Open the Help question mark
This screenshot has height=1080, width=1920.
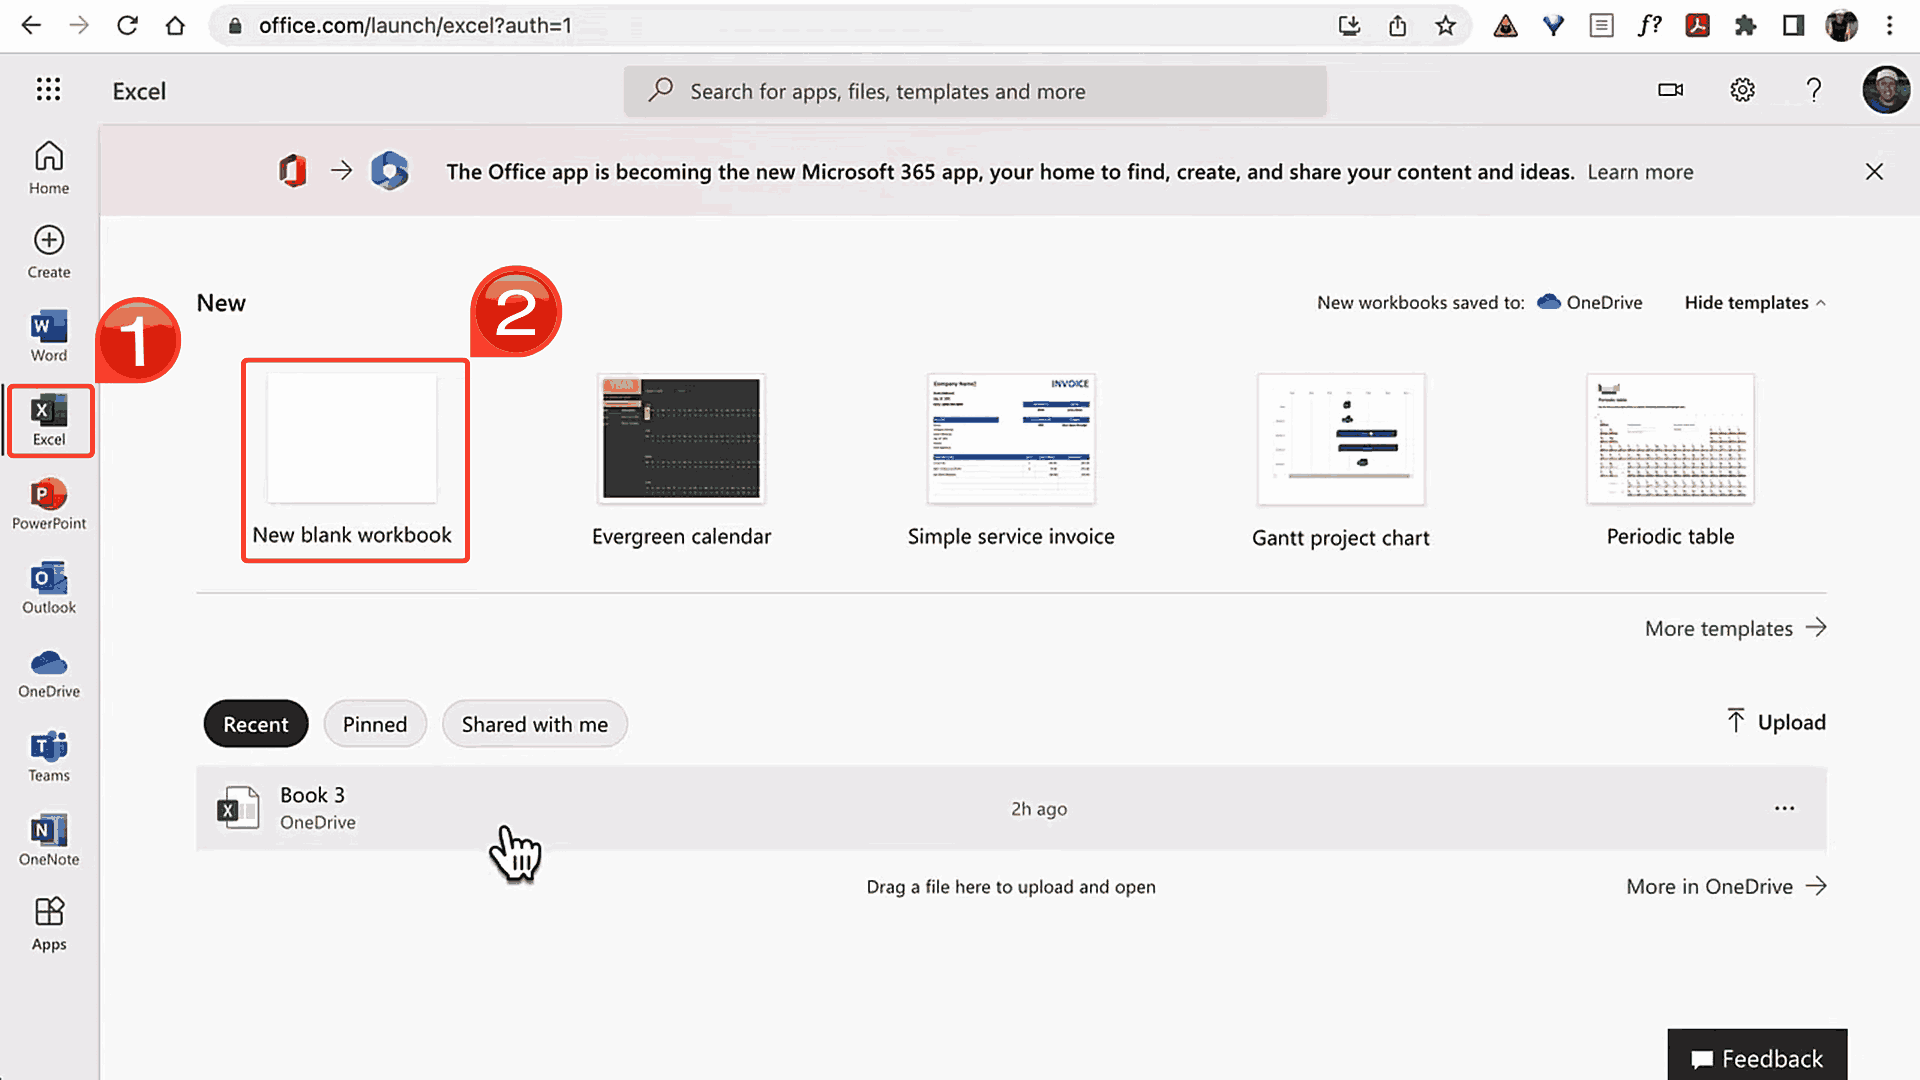[1814, 90]
